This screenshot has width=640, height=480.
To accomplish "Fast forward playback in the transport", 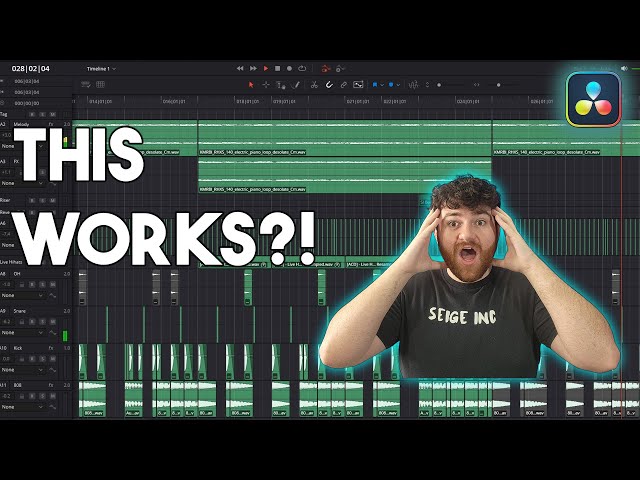I will click(253, 69).
